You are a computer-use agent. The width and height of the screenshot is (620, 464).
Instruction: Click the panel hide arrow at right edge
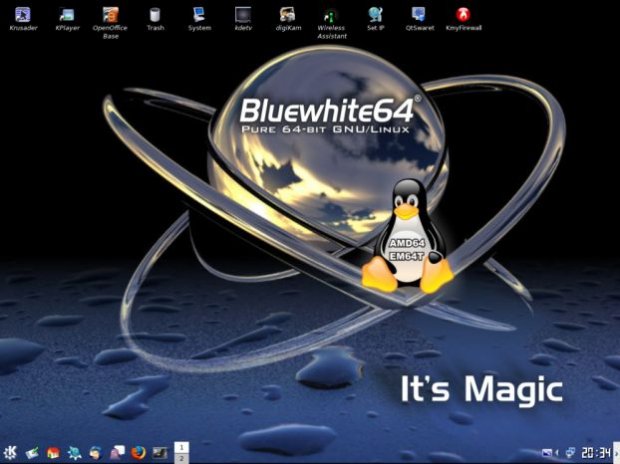click(616, 452)
